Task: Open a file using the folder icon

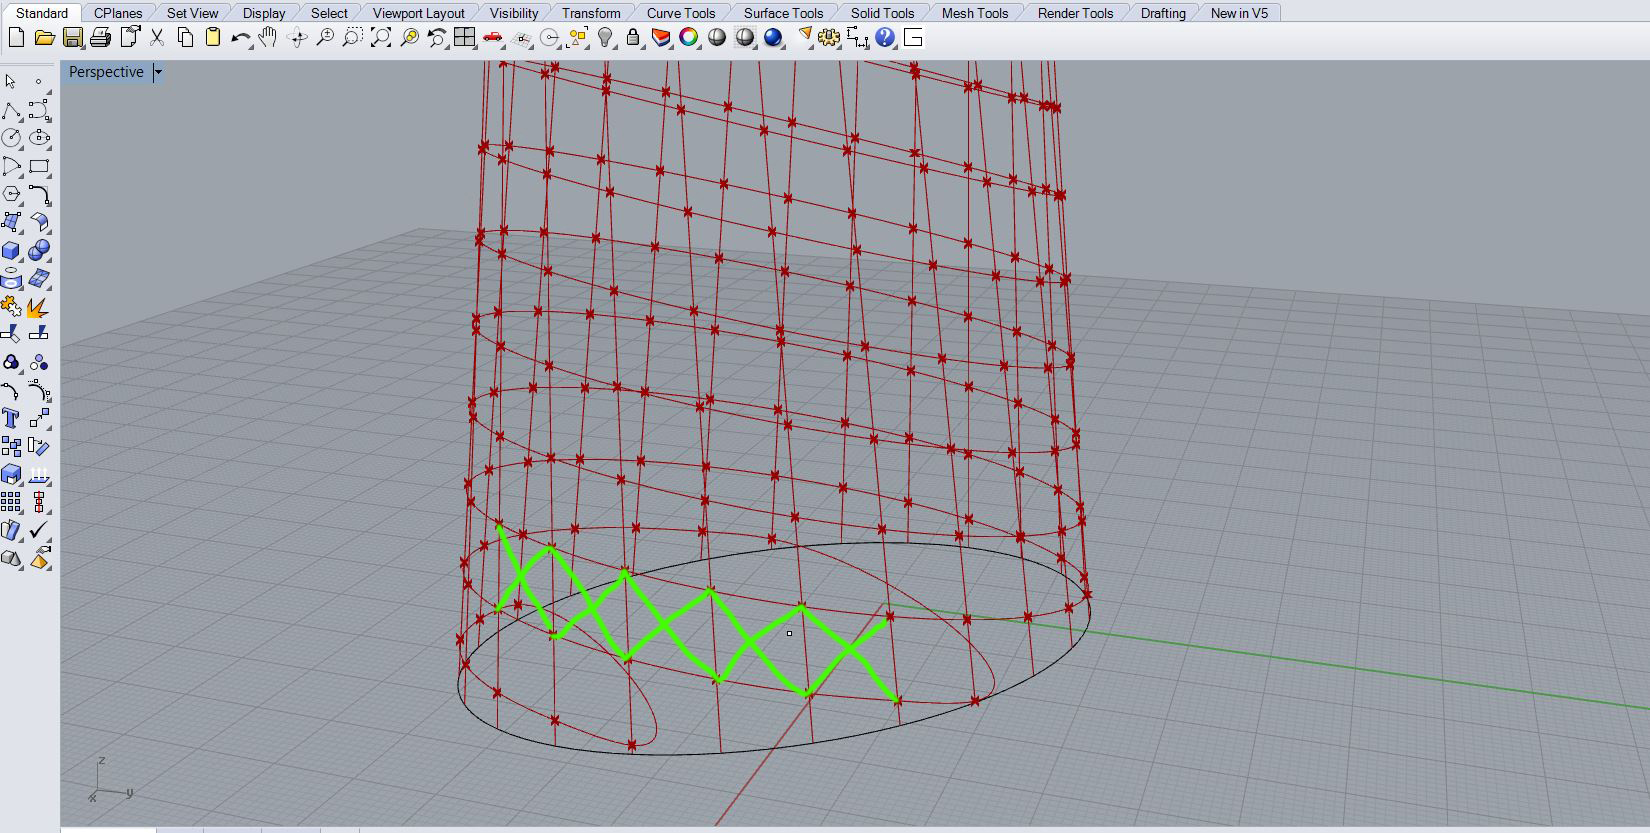Action: point(44,38)
